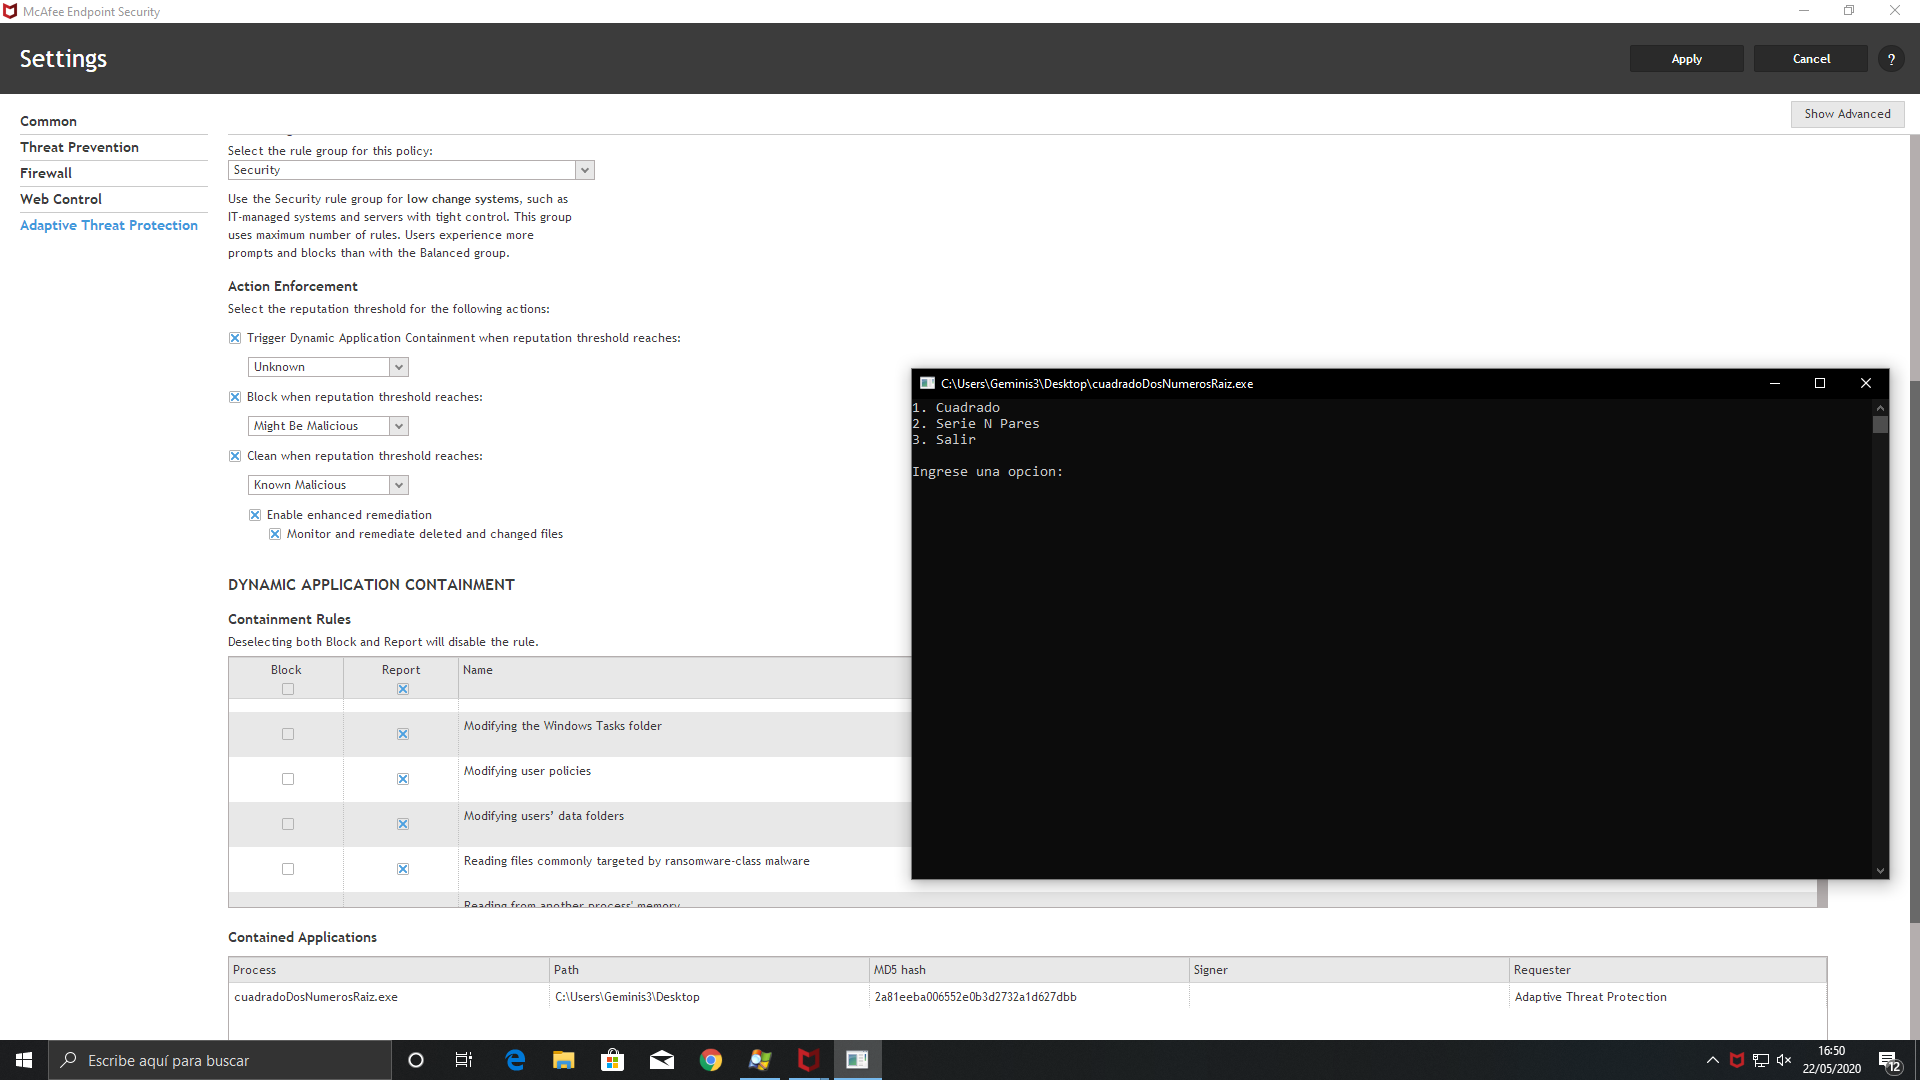Open McAfee icon in taskbar
1920x1080 pixels.
click(808, 1060)
